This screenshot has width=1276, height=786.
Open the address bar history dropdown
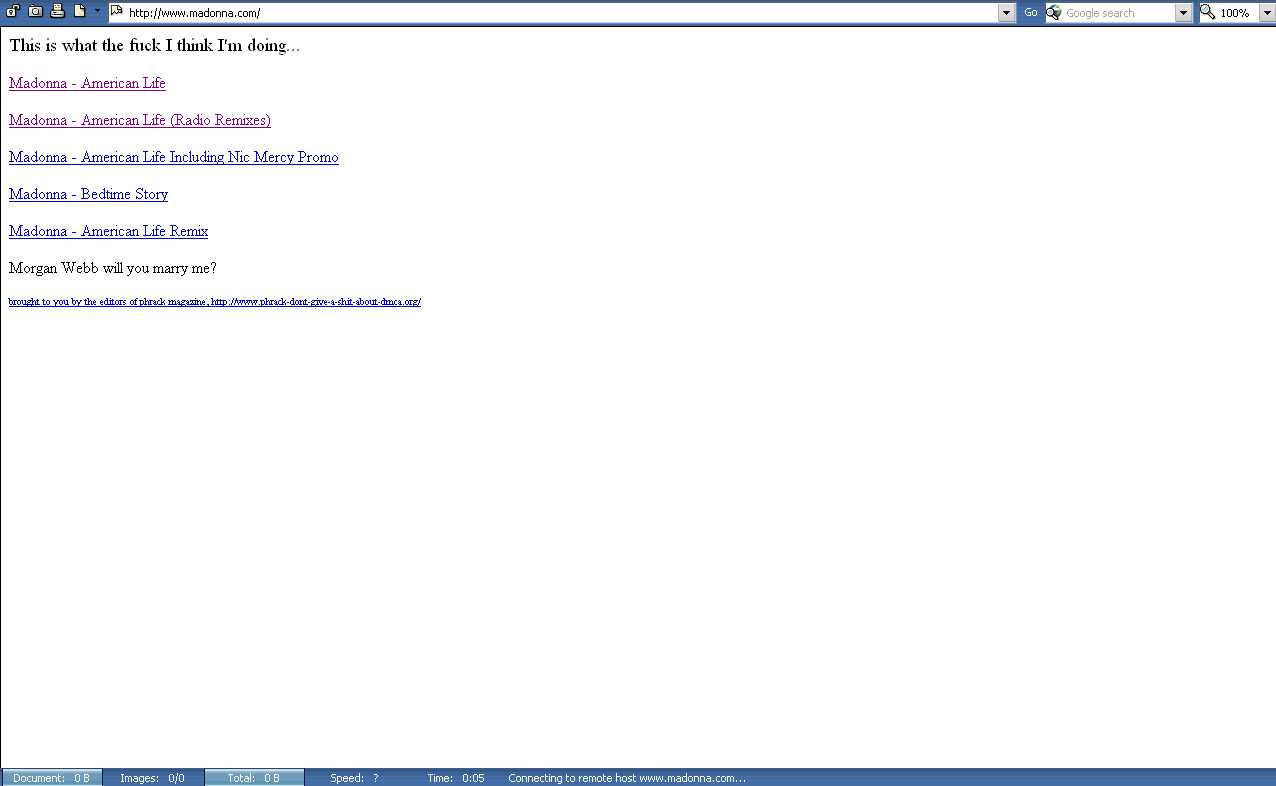click(1007, 13)
